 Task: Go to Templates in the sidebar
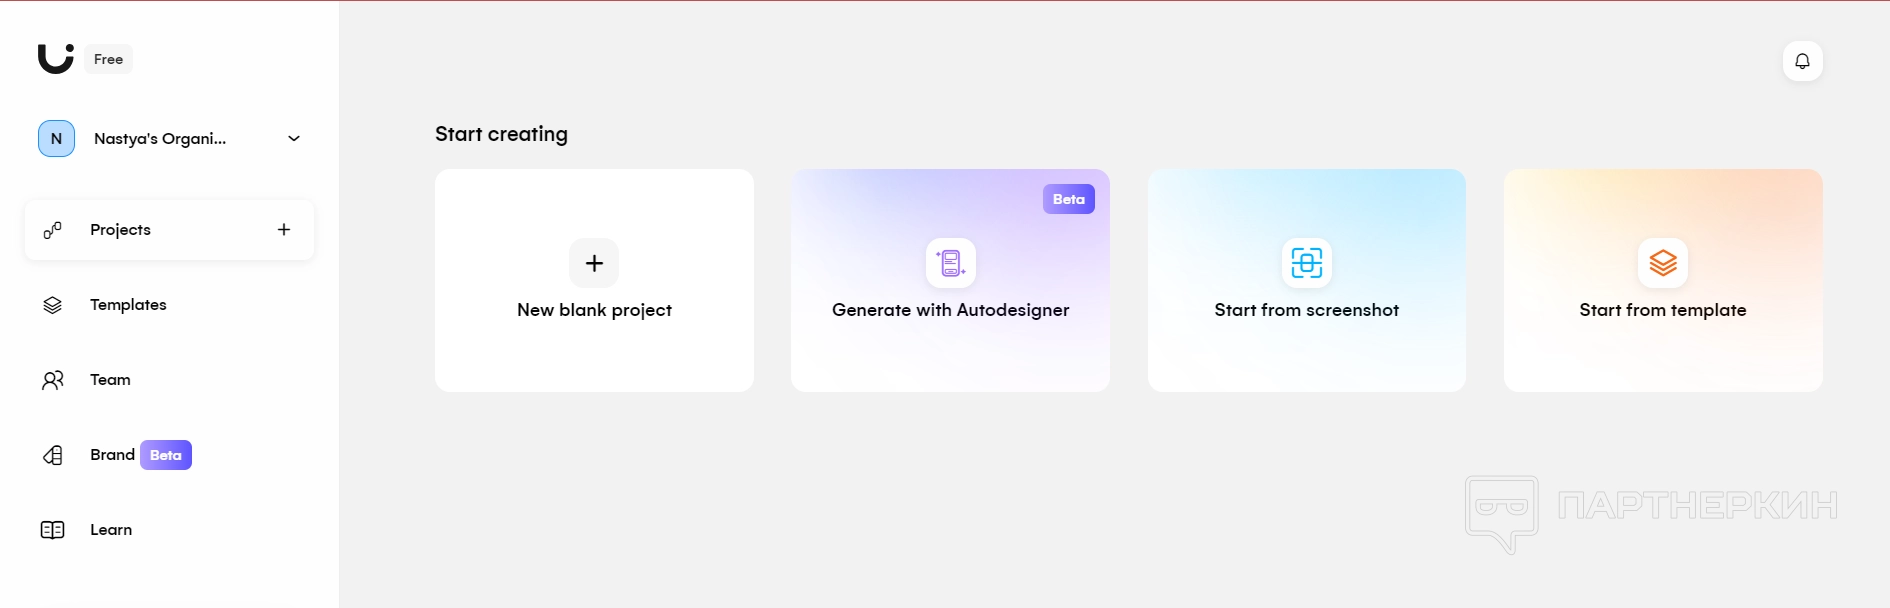128,305
